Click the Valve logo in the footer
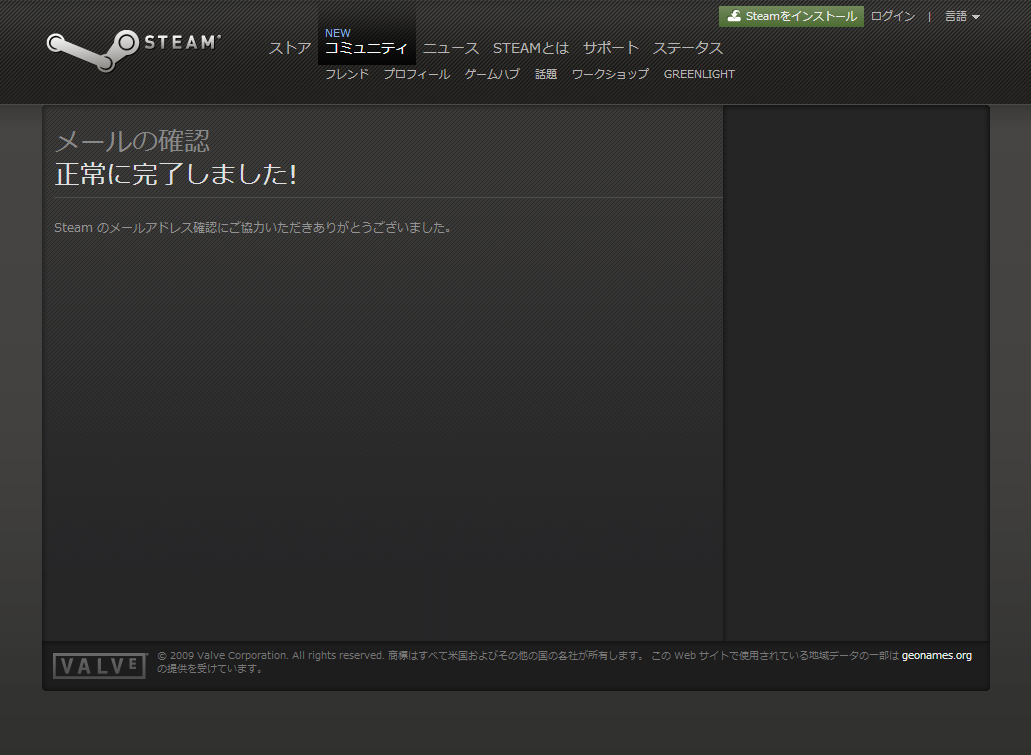The width and height of the screenshot is (1031, 755). click(100, 666)
